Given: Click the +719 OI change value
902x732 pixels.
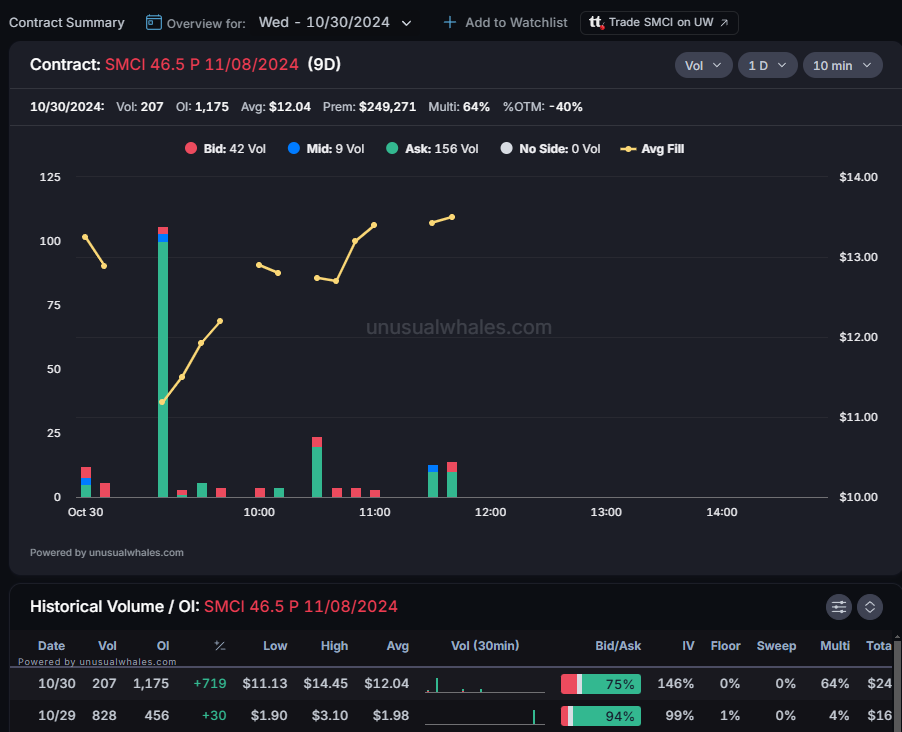Looking at the screenshot, I should tap(209, 684).
